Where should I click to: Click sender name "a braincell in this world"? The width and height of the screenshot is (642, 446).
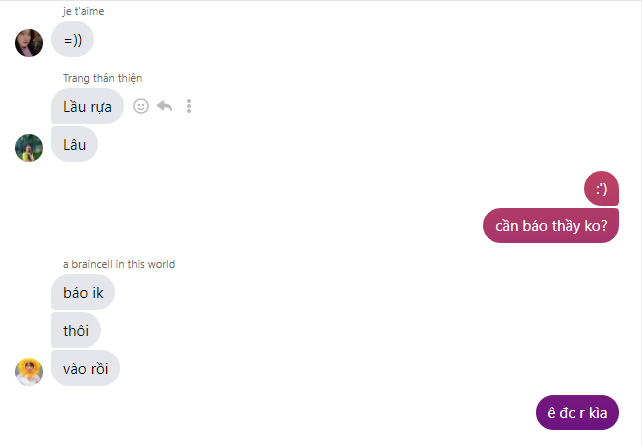pyautogui.click(x=119, y=264)
